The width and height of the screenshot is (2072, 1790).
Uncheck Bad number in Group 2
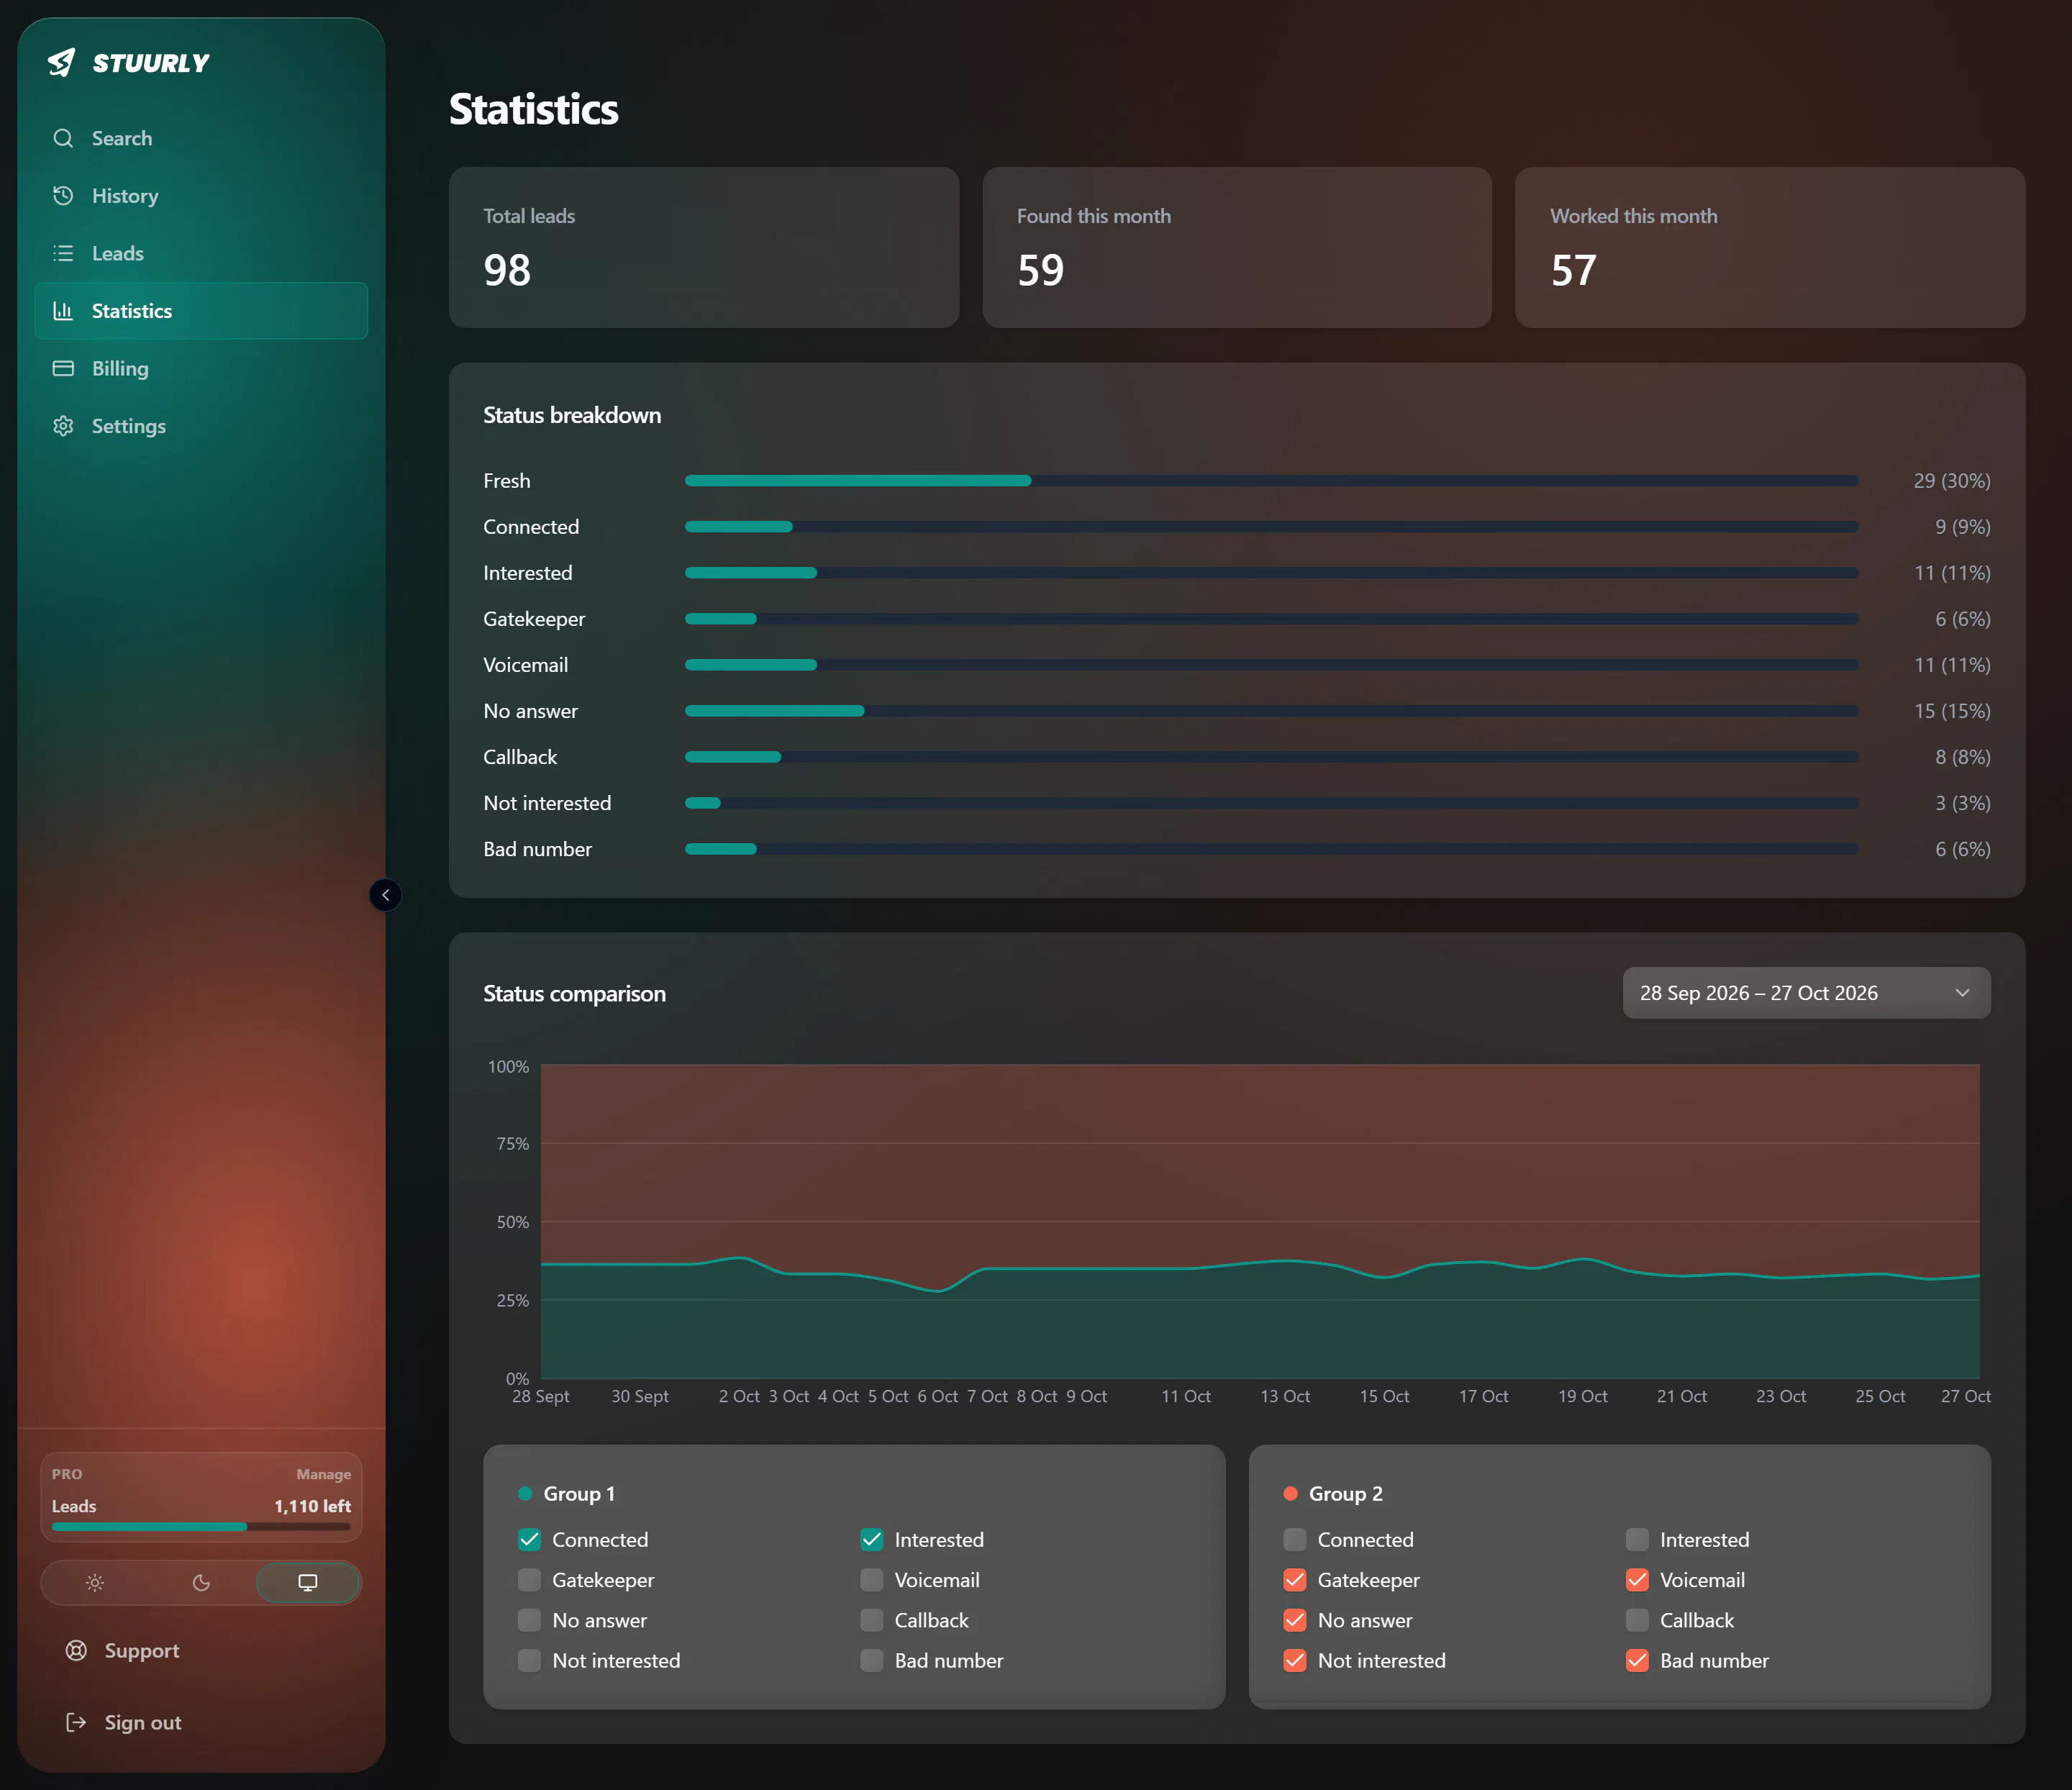pyautogui.click(x=1637, y=1660)
